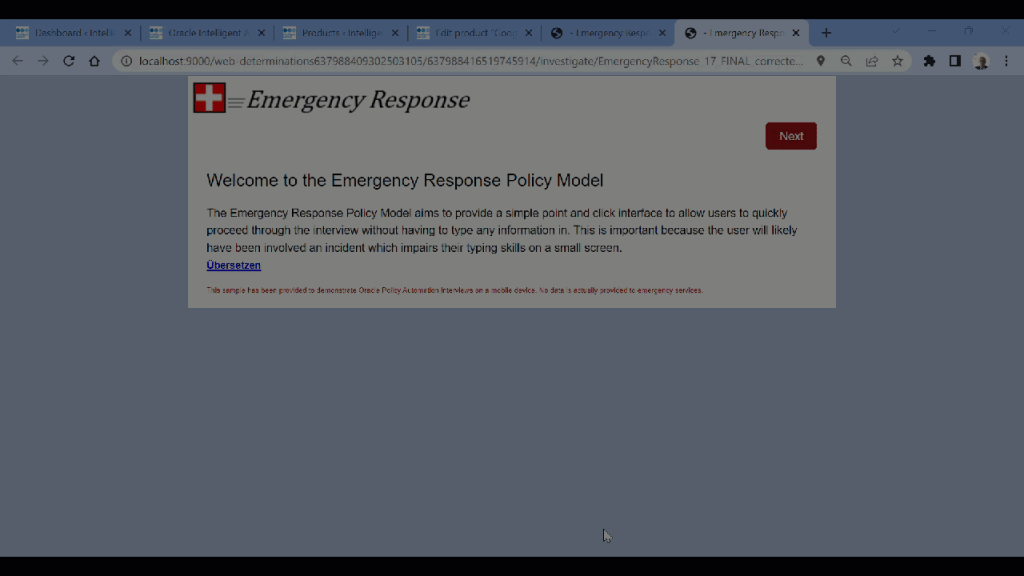This screenshot has height=576, width=1024.
Task: Go back in the browser
Action: click(x=18, y=61)
